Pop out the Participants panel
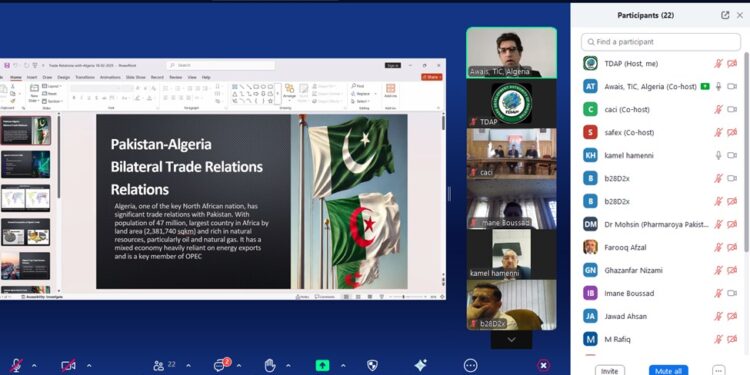Screen dimensions: 750x375 (x=725, y=15)
